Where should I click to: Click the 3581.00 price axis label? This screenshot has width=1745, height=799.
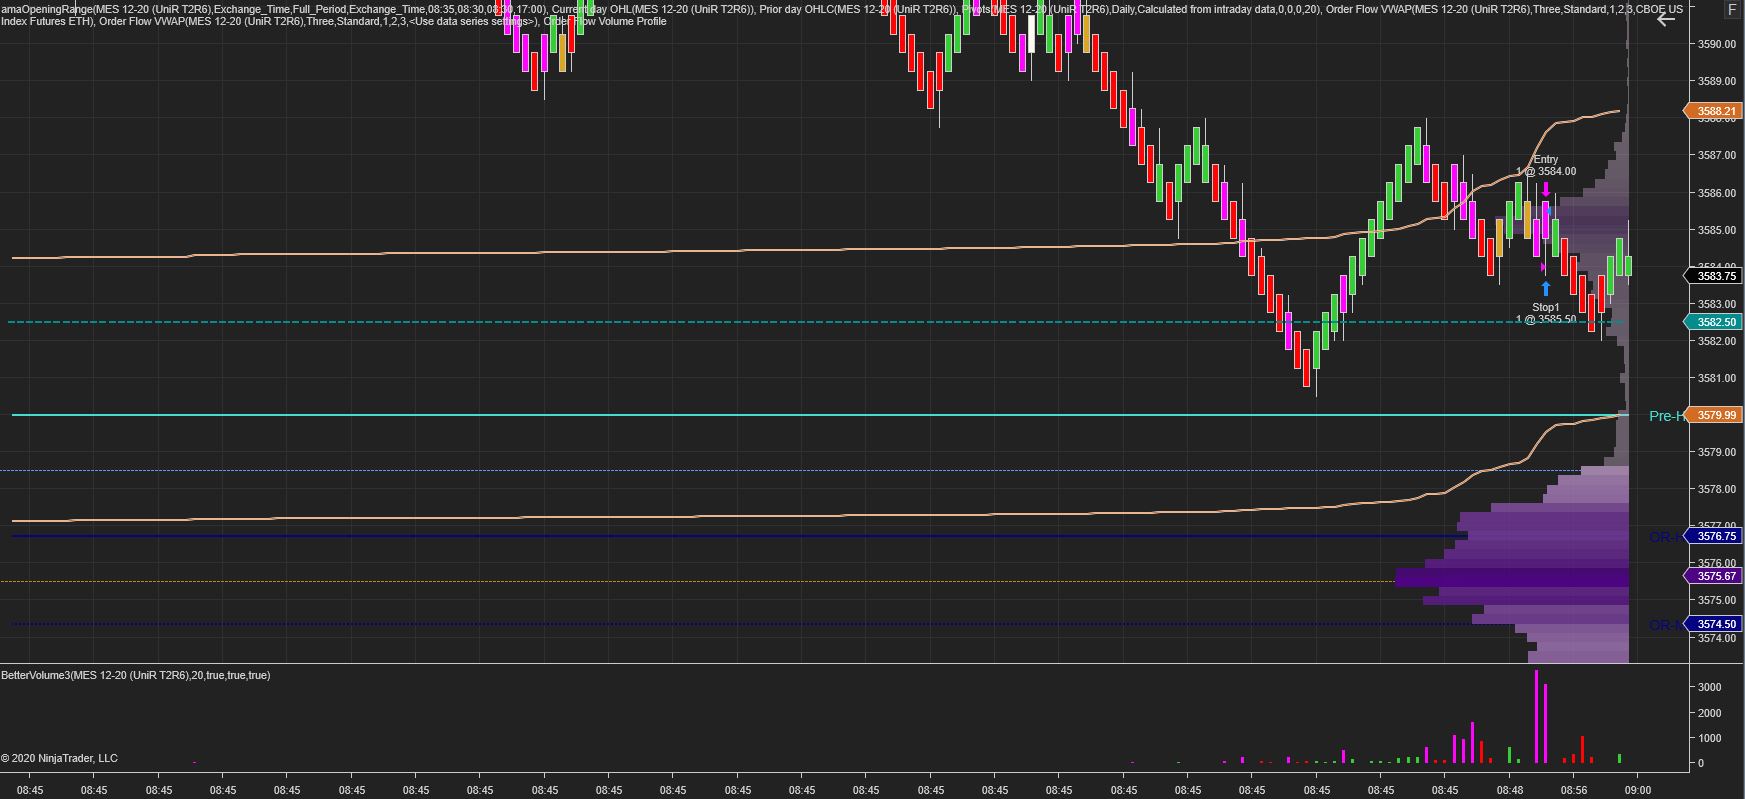1716,377
